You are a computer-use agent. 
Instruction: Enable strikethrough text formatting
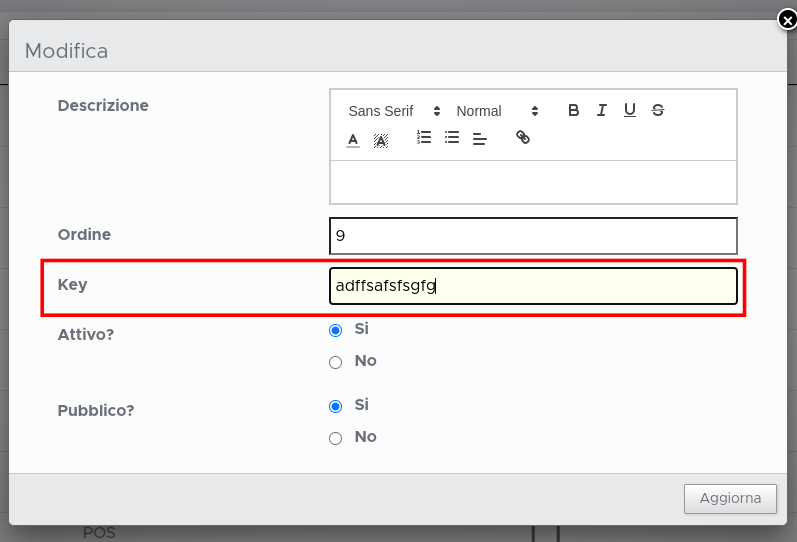657,111
